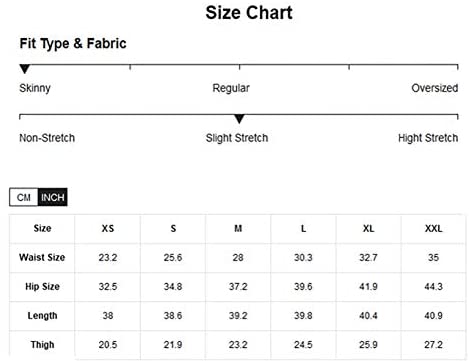Click the Length row label
469x361 pixels.
coord(42,315)
